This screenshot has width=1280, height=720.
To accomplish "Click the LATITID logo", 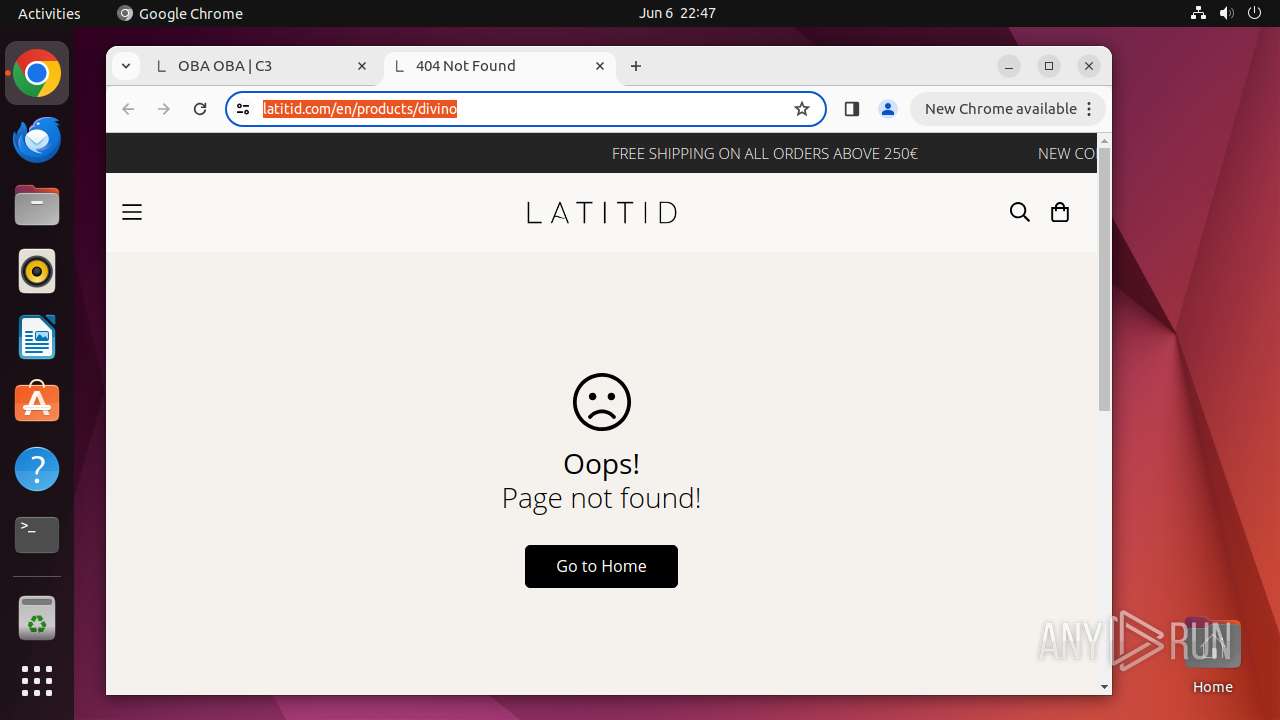I will pyautogui.click(x=602, y=212).
